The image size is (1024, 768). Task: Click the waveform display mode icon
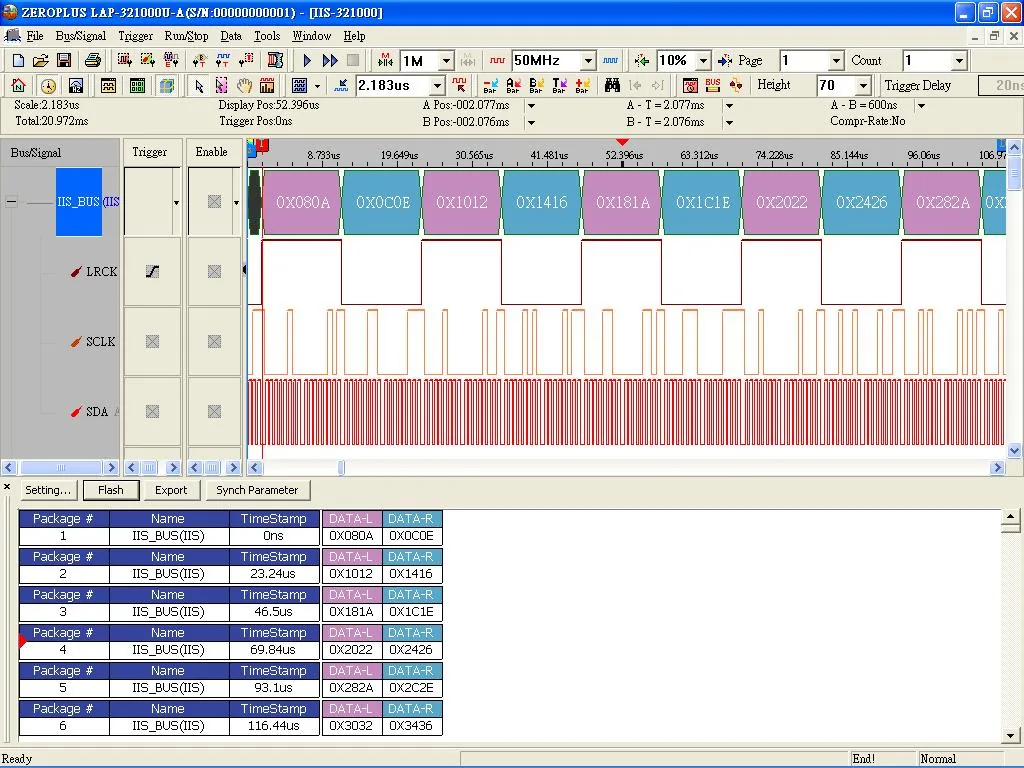[x=108, y=86]
